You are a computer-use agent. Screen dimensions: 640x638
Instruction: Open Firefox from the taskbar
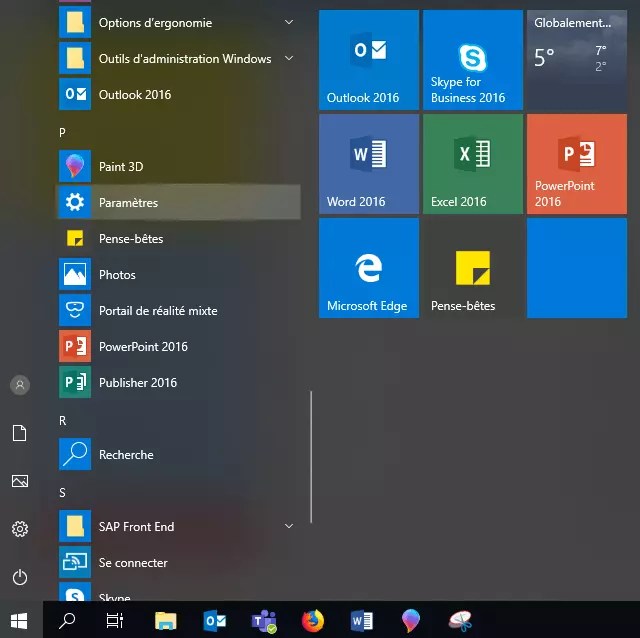coord(313,621)
